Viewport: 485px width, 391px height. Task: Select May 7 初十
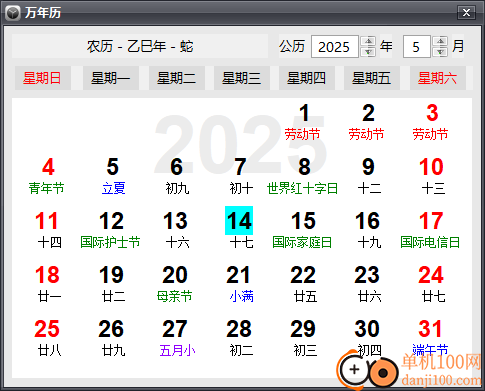coord(241,176)
